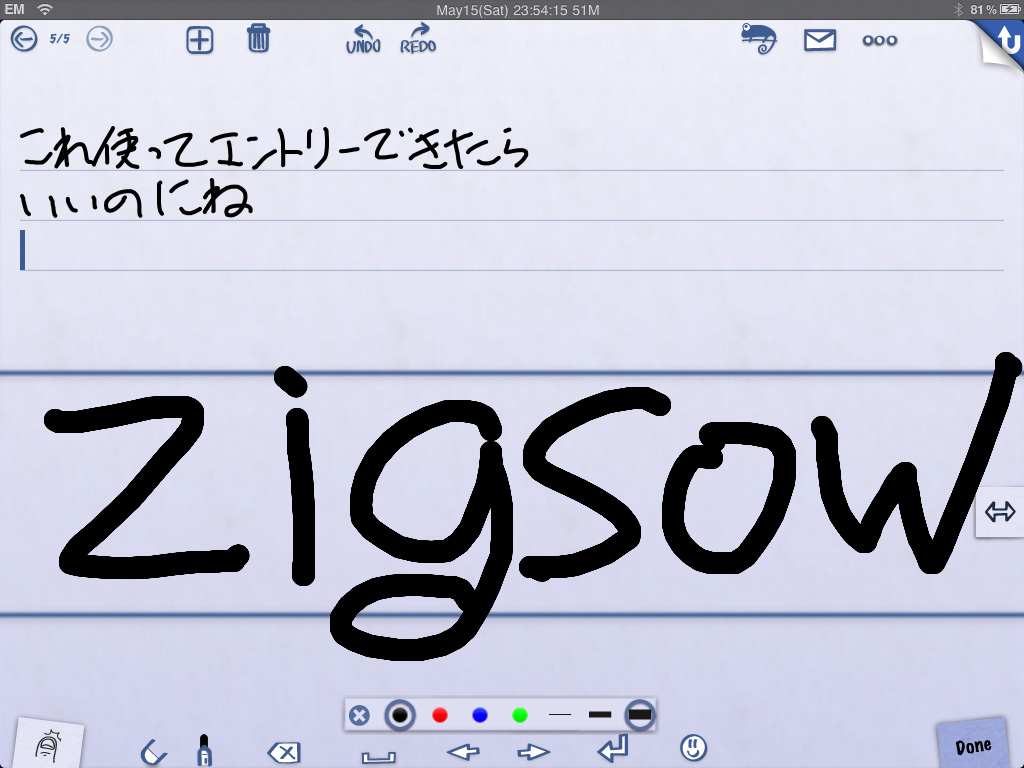Tap the UNDO arrow

364,39
